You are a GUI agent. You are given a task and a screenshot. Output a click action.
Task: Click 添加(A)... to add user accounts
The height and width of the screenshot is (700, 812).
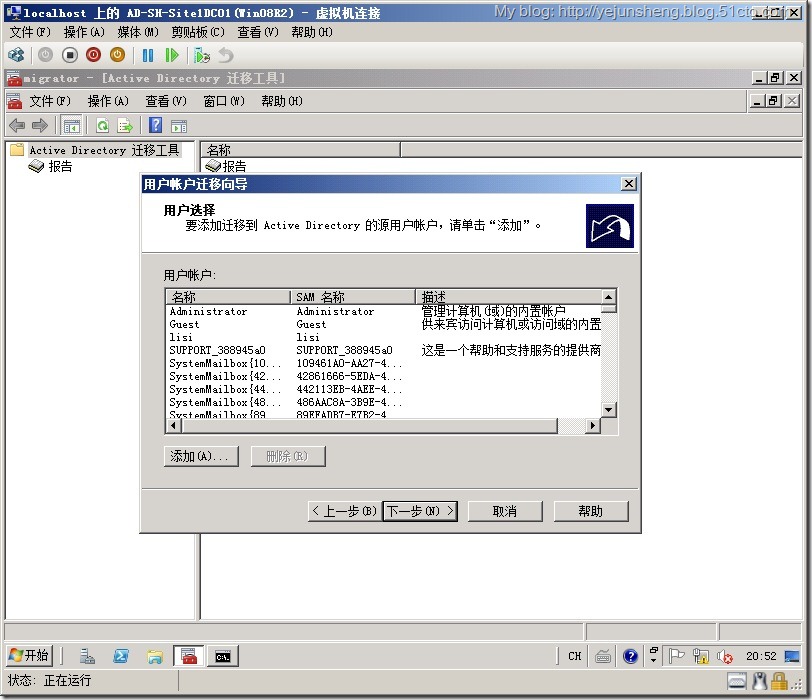(x=201, y=456)
